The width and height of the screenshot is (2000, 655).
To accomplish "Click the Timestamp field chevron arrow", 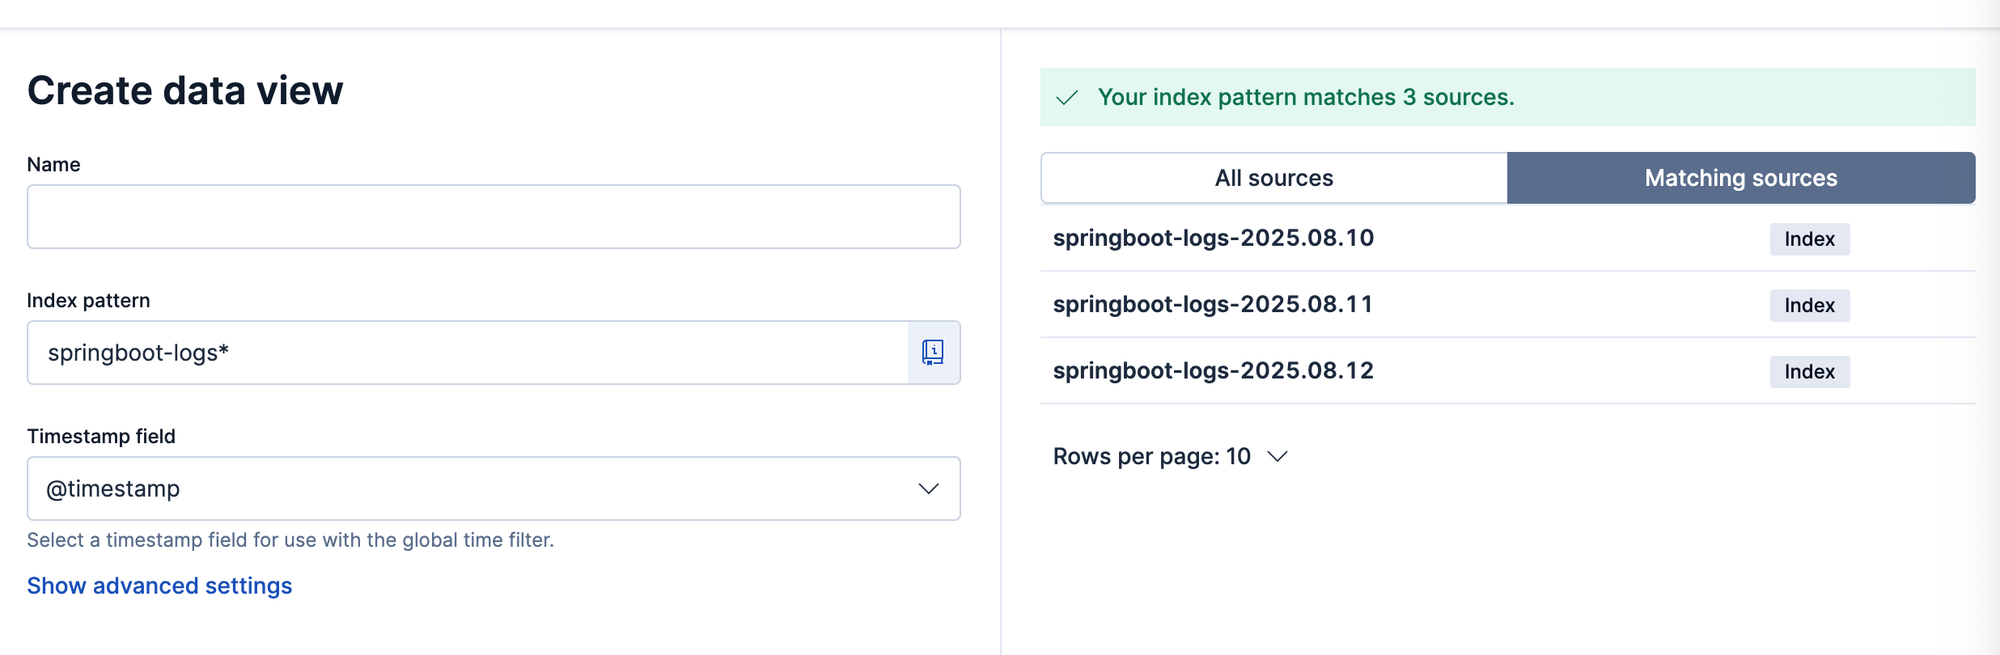I will (x=929, y=488).
